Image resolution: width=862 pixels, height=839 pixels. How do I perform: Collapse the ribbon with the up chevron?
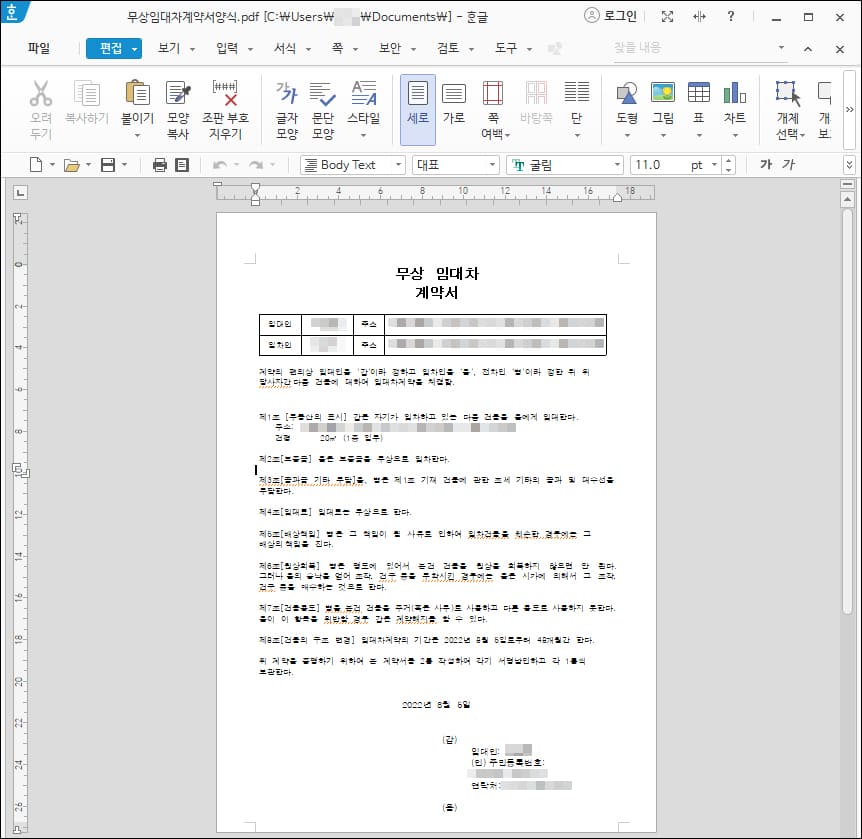pos(808,49)
